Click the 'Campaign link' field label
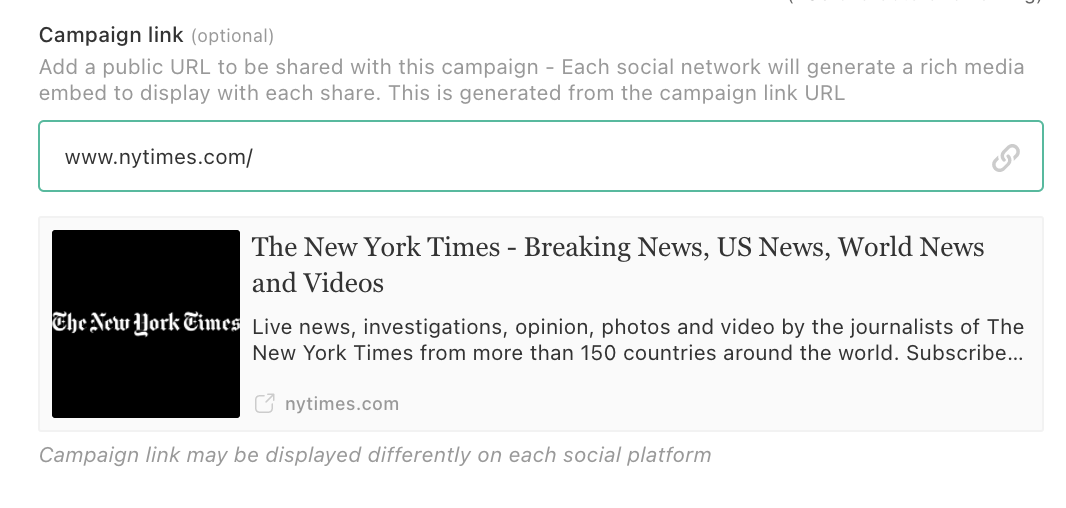The image size is (1066, 508). point(111,35)
